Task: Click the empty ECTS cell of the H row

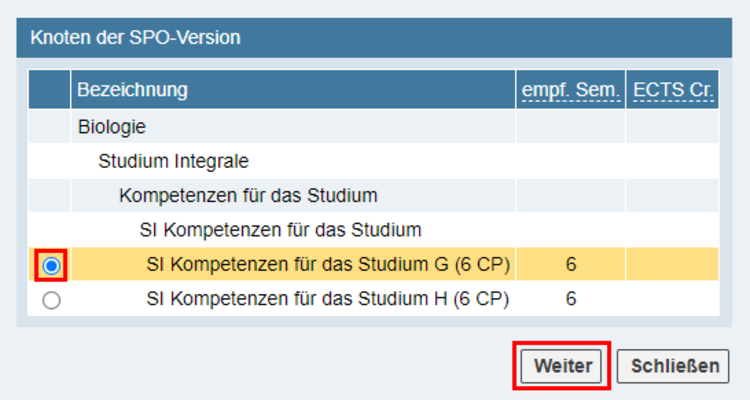Action: [x=673, y=299]
